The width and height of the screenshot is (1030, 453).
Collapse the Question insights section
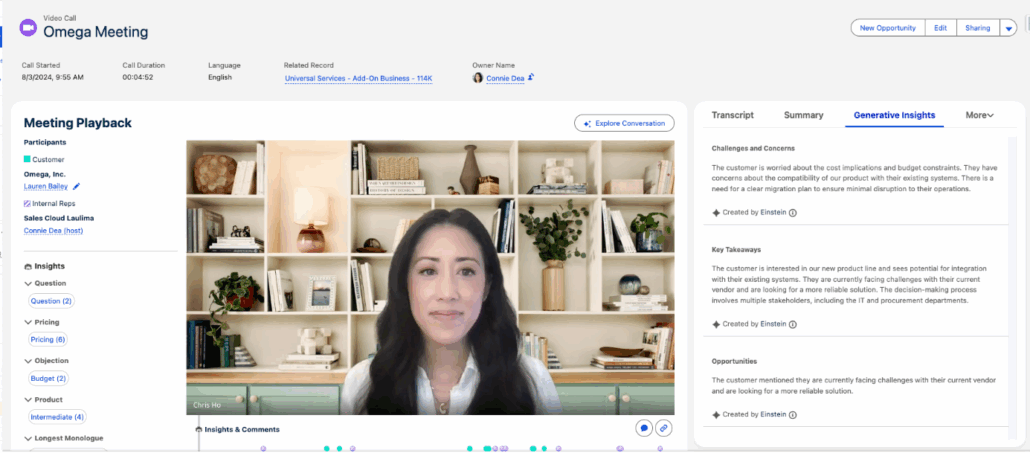point(27,284)
